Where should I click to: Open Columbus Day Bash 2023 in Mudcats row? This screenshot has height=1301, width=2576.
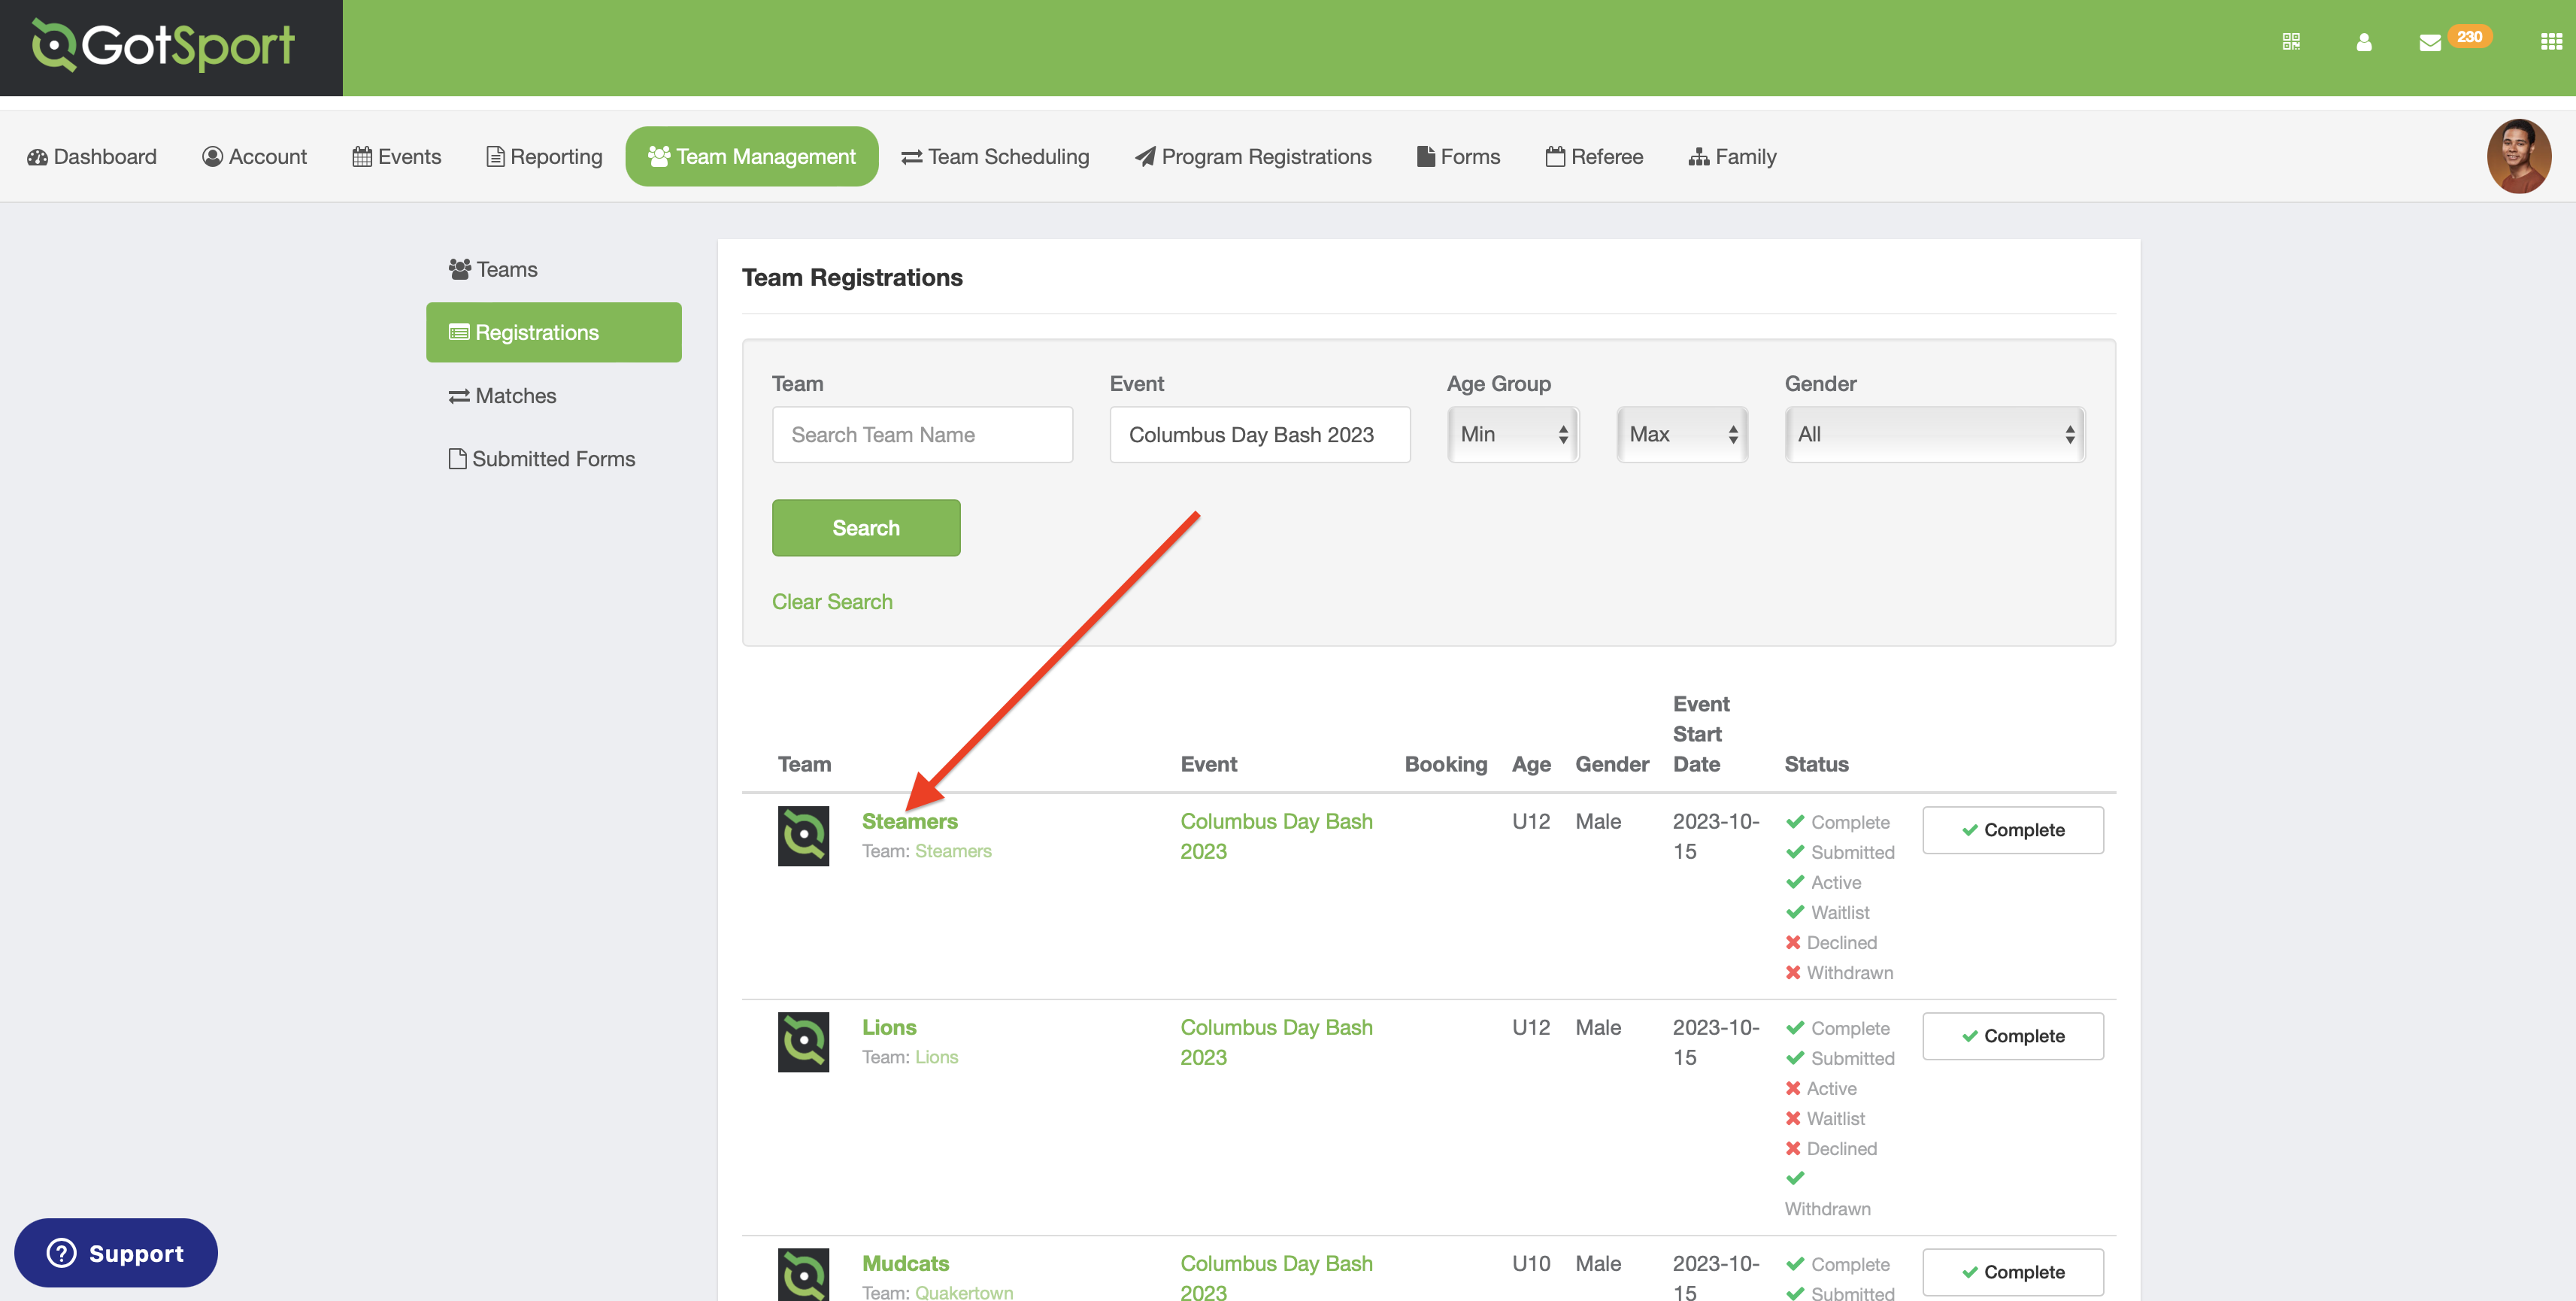1276,1277
